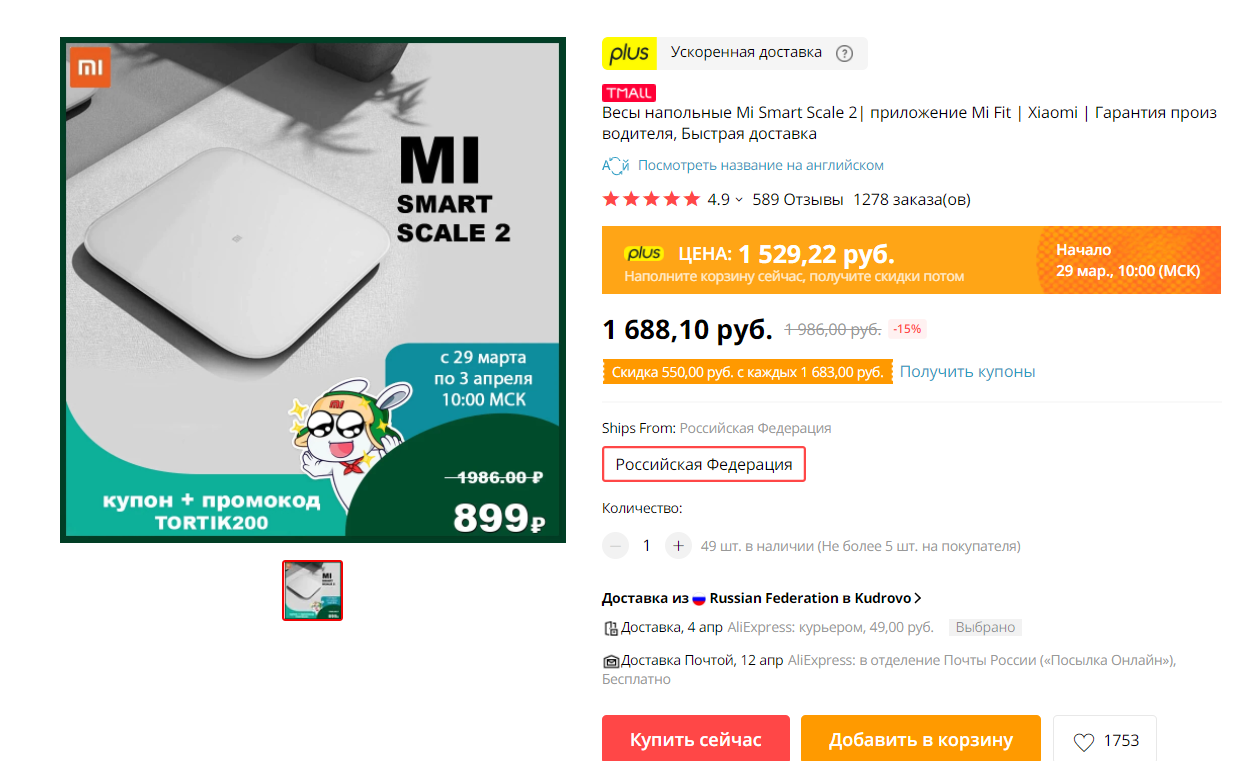Screen dimensions: 1256x761
Task: Click the orange plus ЦЕНА promo banner
Action: pos(911,260)
